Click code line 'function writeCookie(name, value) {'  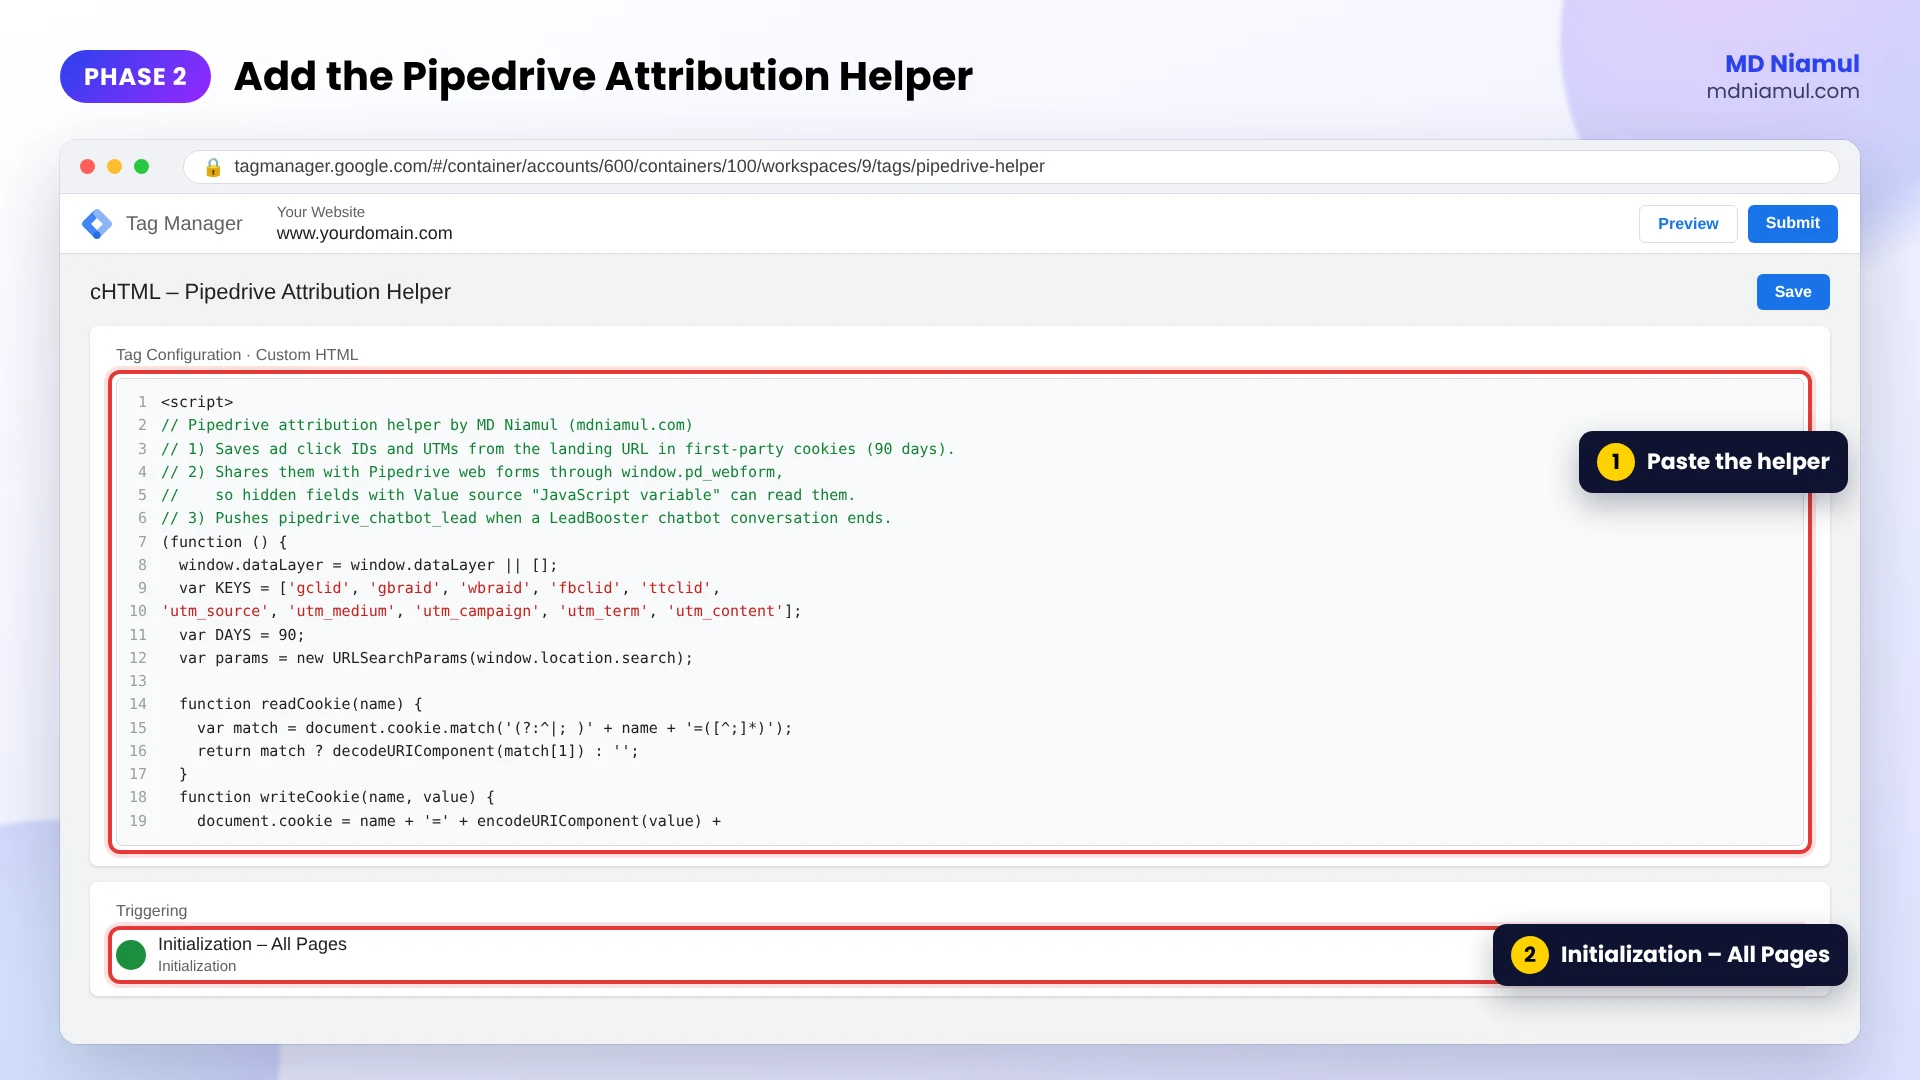[337, 797]
